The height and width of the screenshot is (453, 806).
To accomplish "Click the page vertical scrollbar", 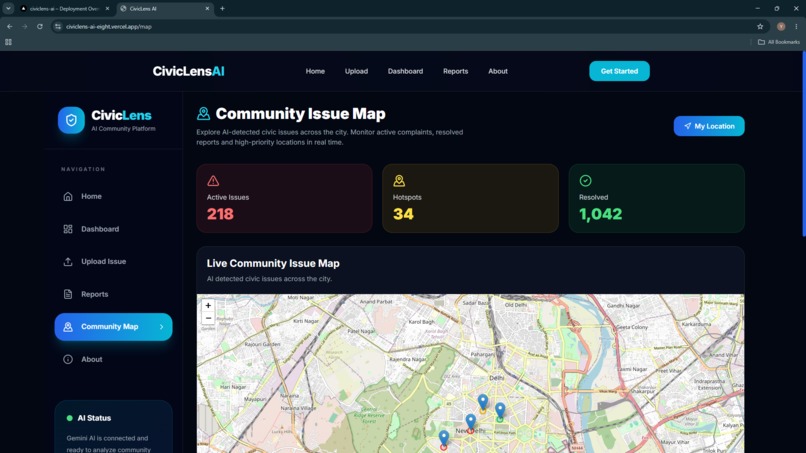I will pos(803,144).
